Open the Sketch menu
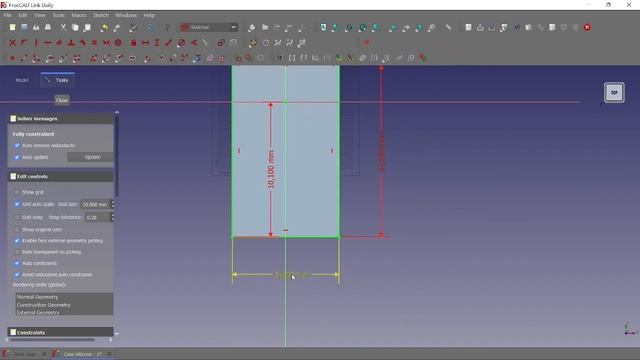This screenshot has width=640, height=360. point(100,15)
